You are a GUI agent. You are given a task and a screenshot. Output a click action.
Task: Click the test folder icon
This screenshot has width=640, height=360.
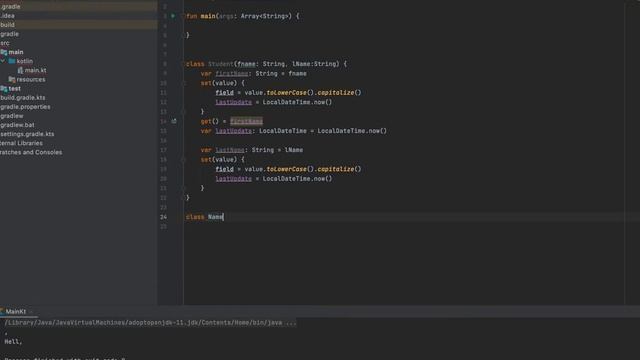pyautogui.click(x=4, y=89)
